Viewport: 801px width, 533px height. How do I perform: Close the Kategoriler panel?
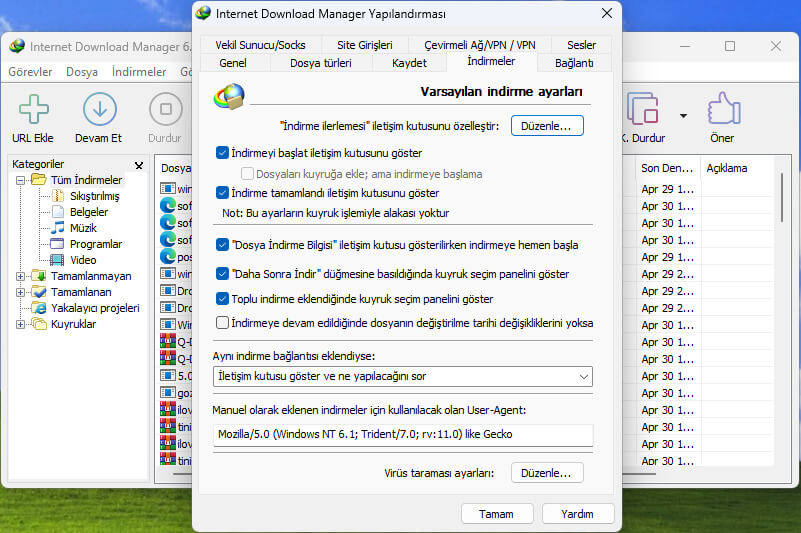tap(138, 166)
